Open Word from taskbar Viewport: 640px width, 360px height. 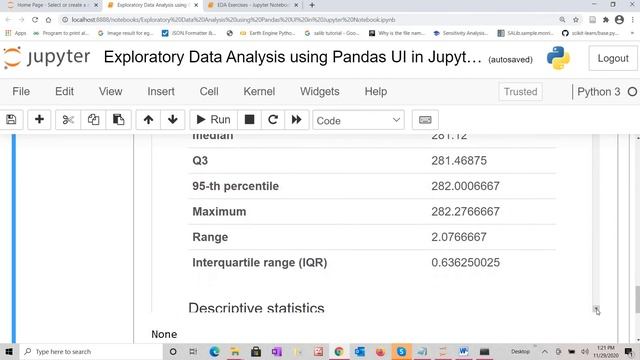pos(463,351)
